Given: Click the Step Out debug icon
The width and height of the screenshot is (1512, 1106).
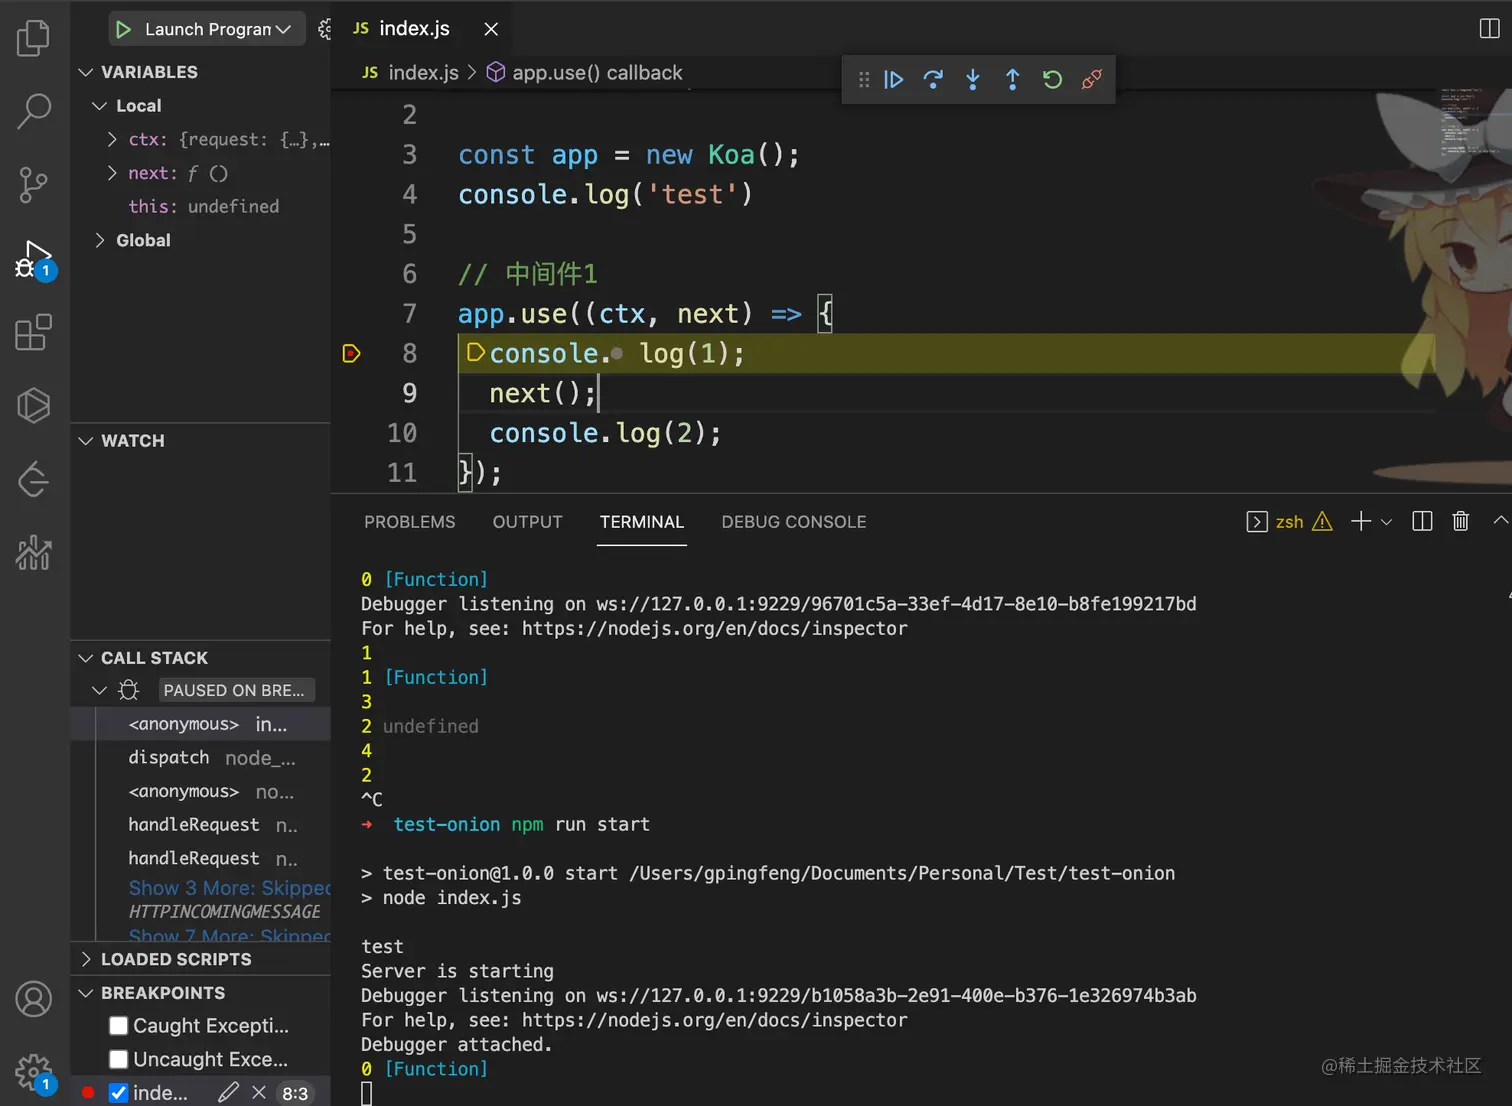Looking at the screenshot, I should pyautogui.click(x=1012, y=79).
